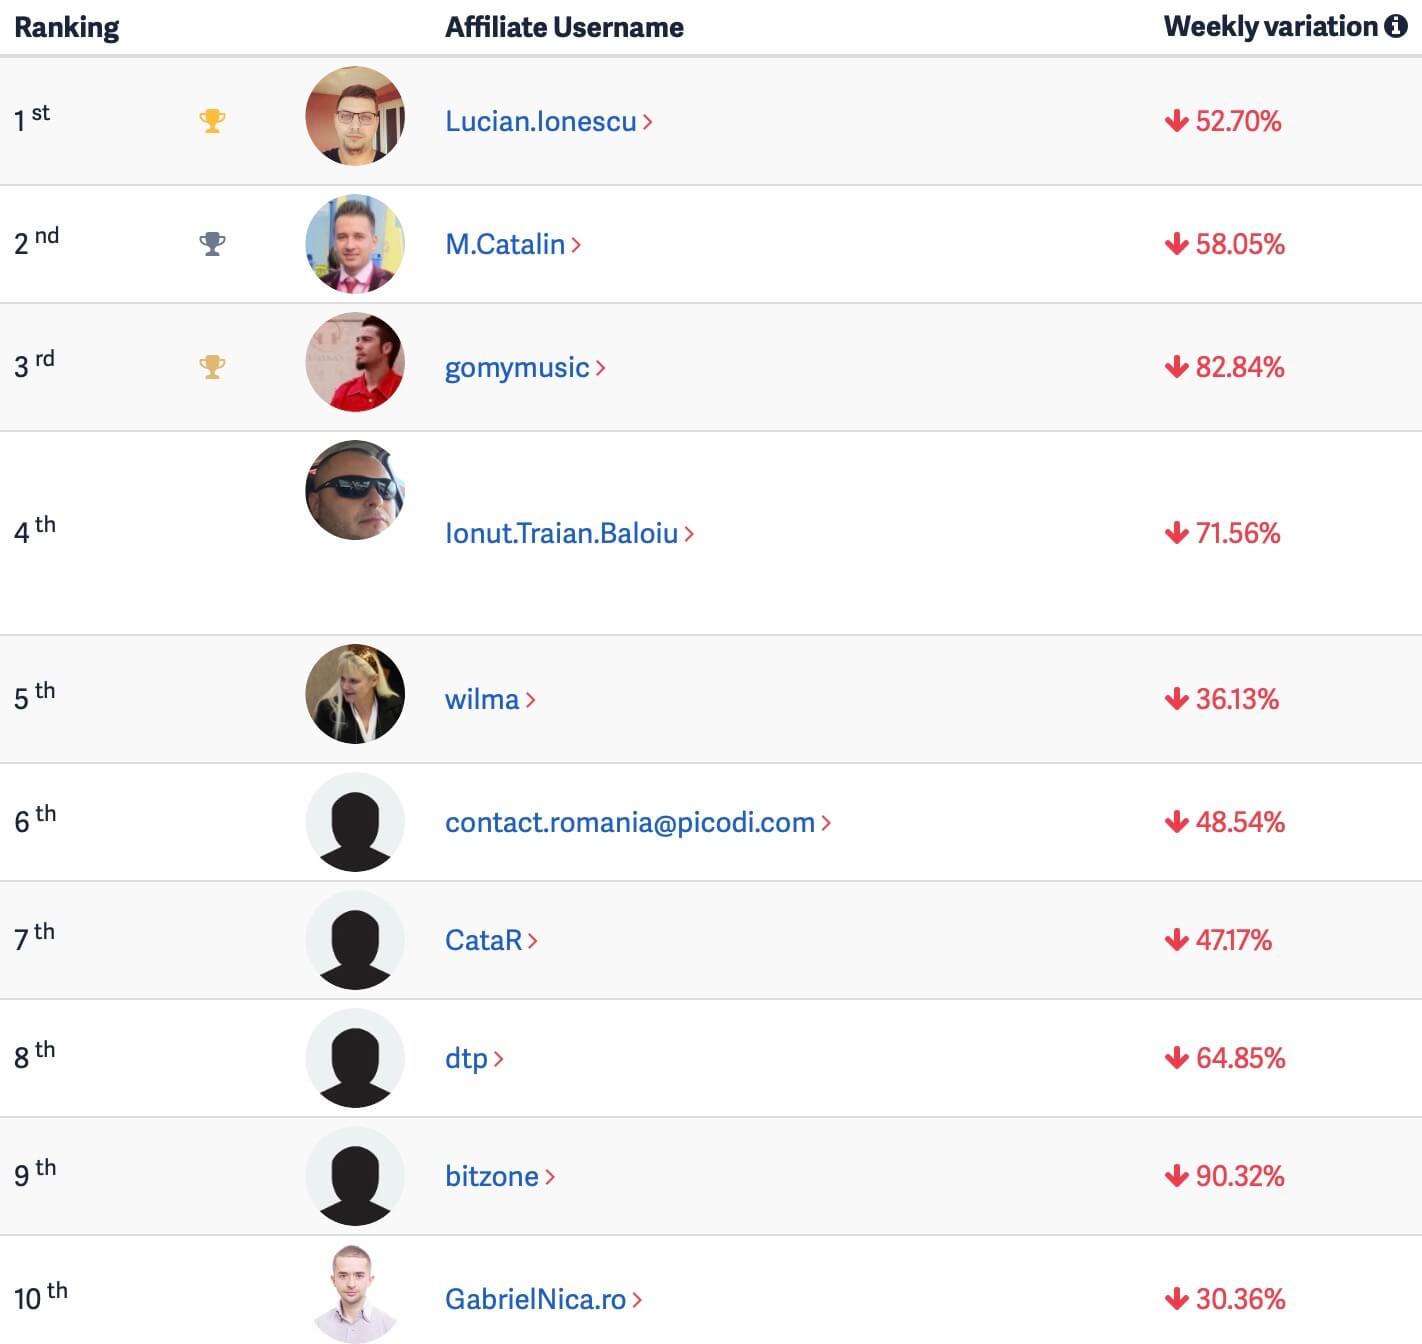The image size is (1422, 1344).
Task: Click the Affiliate Username column header
Action: click(564, 27)
